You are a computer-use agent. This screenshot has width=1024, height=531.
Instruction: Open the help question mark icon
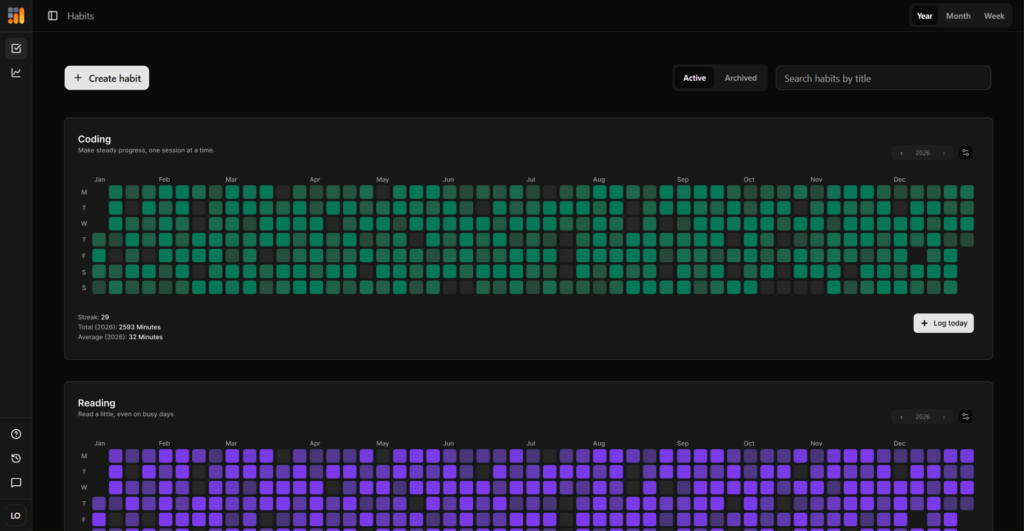[16, 434]
